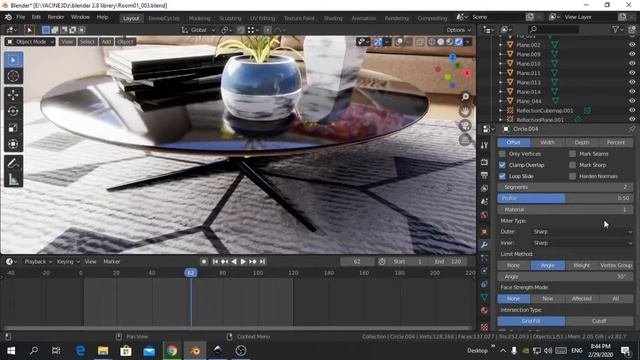The height and width of the screenshot is (360, 640).
Task: Open the File menu
Action: pyautogui.click(x=20, y=17)
